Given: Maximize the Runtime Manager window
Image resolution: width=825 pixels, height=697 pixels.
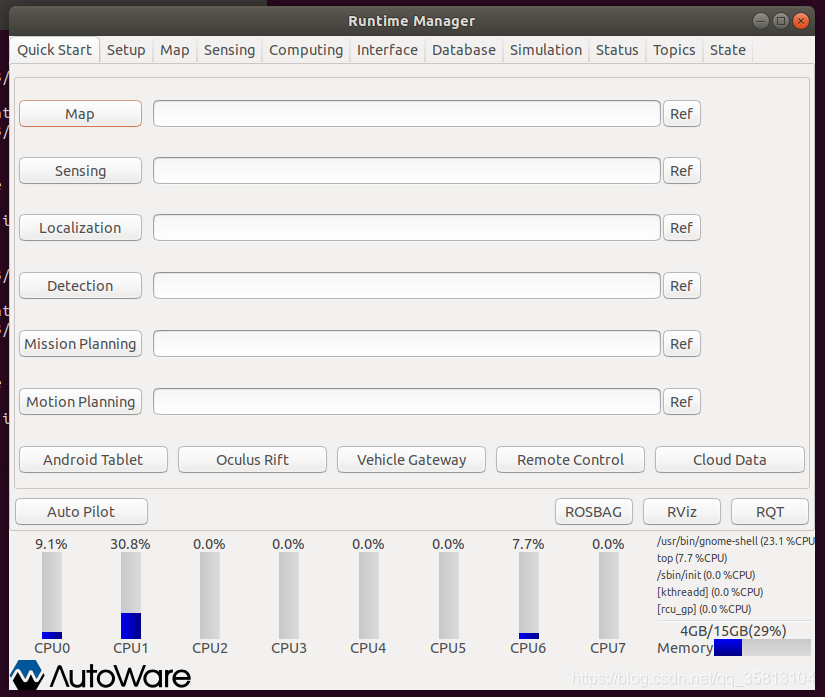Looking at the screenshot, I should pyautogui.click(x=781, y=21).
